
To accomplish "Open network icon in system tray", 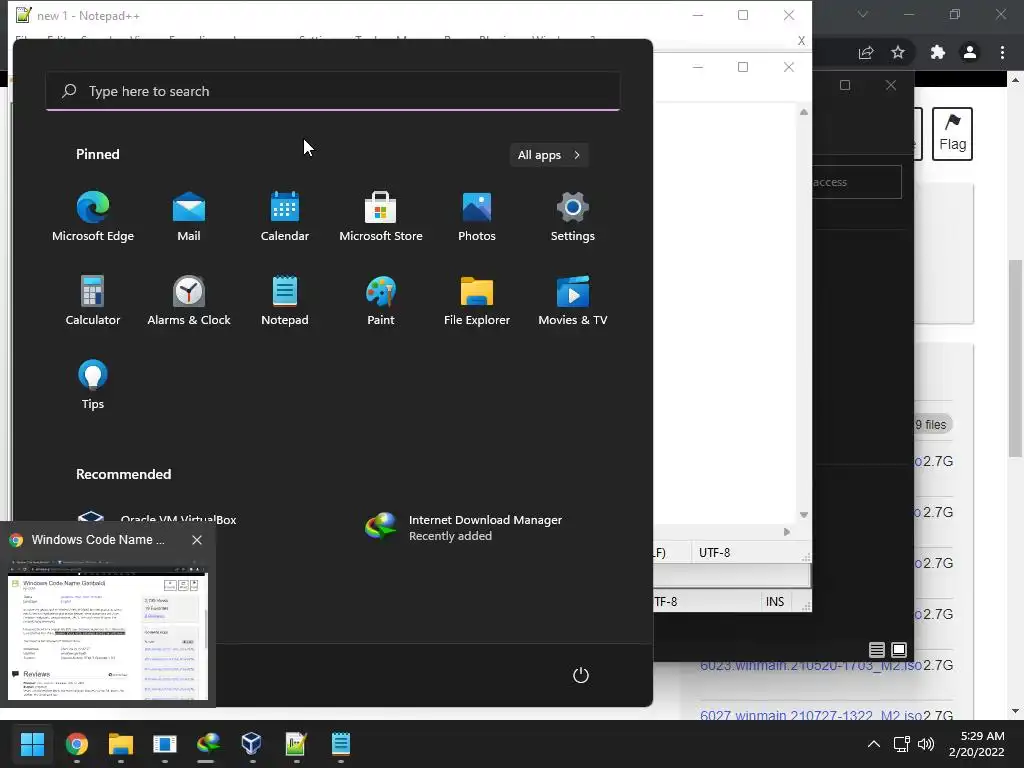I will pos(902,744).
